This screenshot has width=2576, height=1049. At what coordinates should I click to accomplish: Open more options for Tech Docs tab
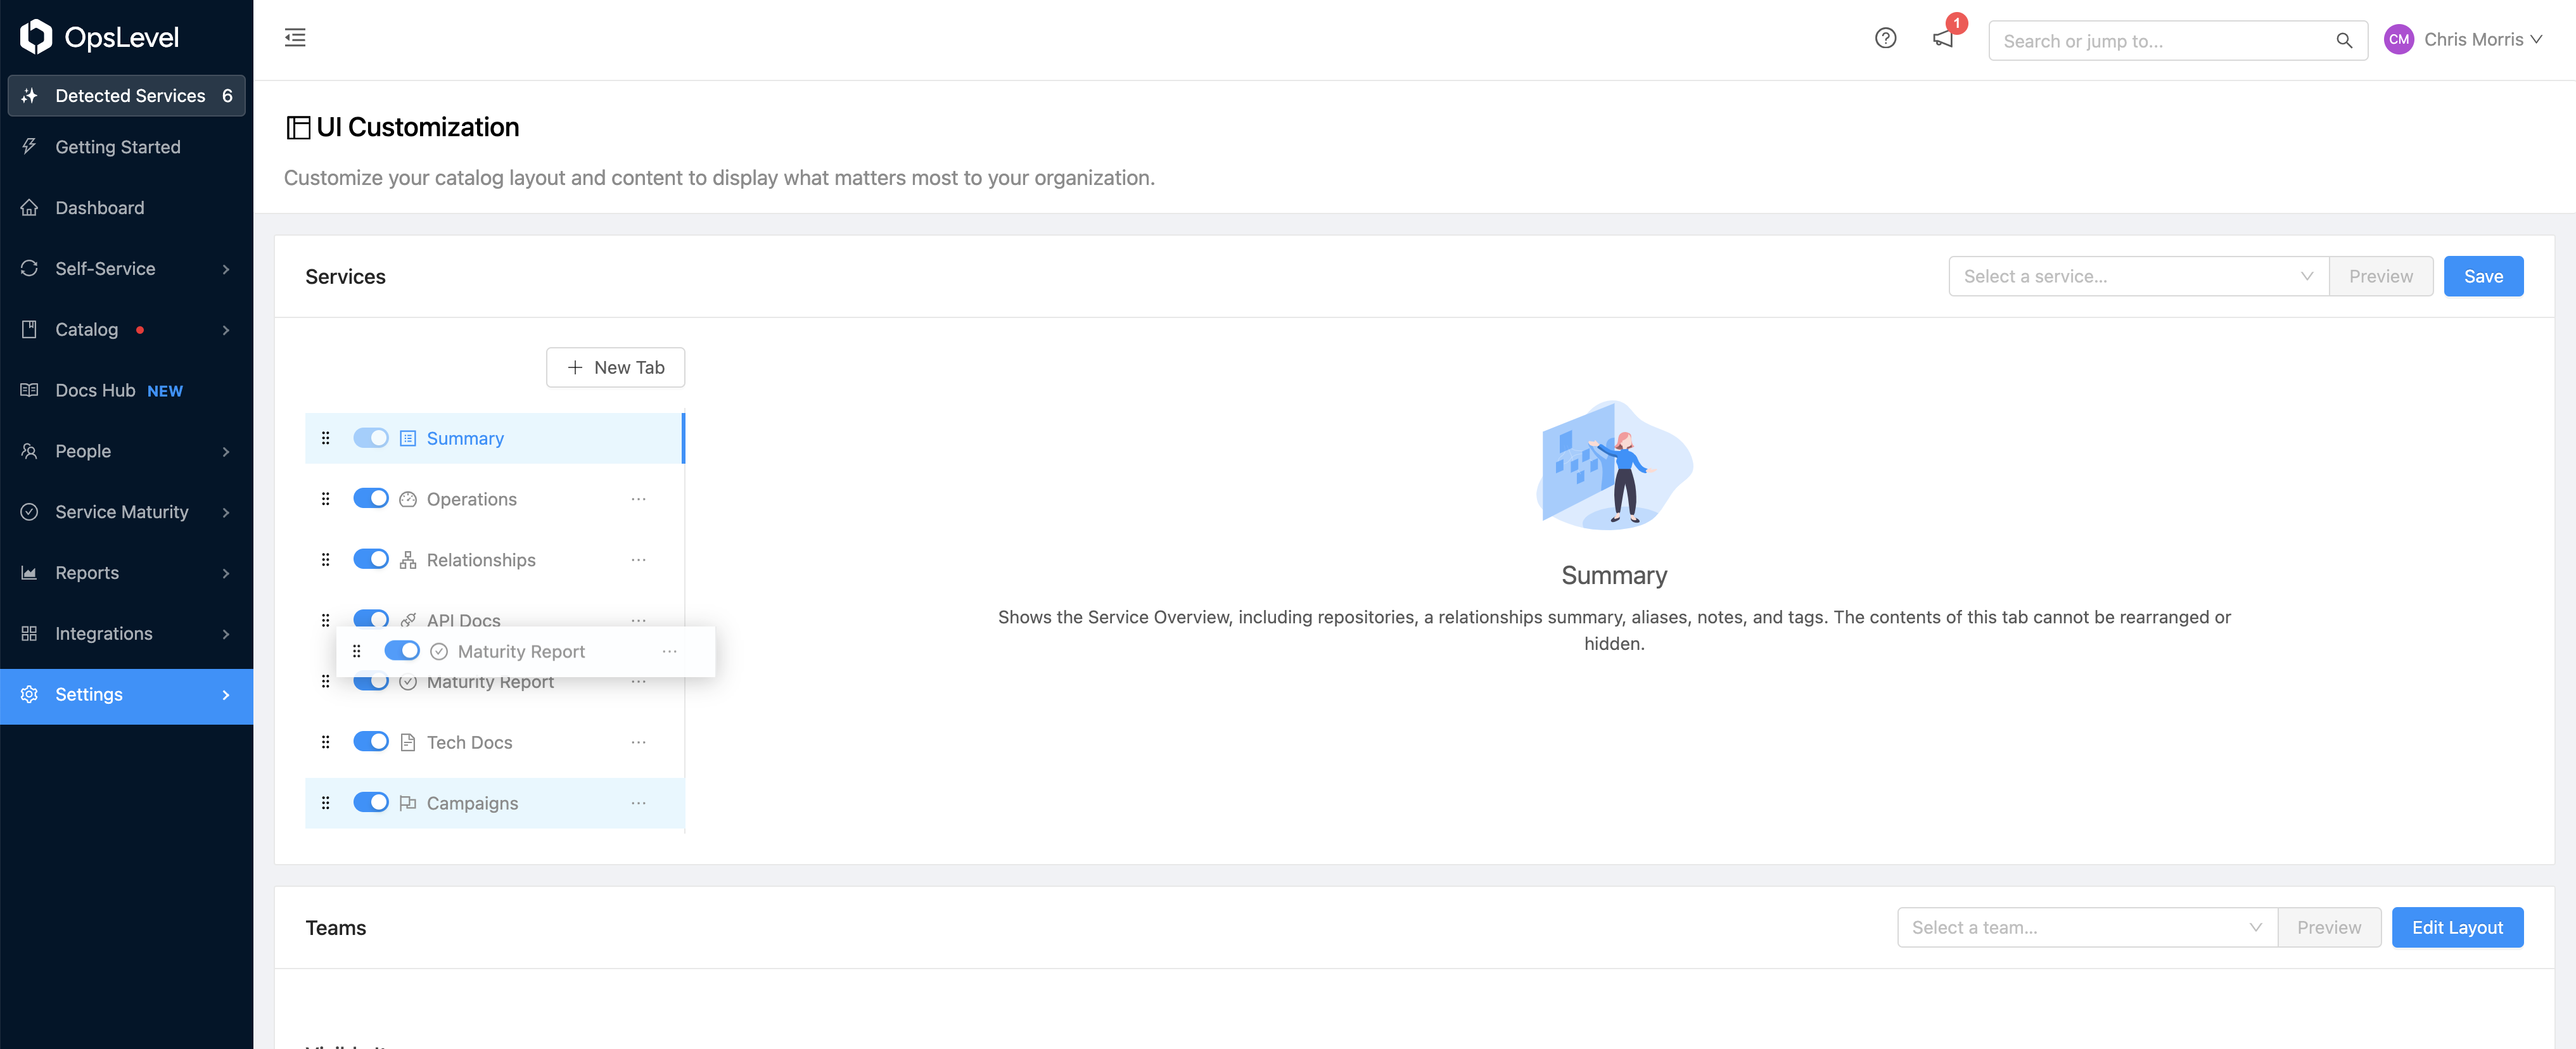tap(638, 742)
